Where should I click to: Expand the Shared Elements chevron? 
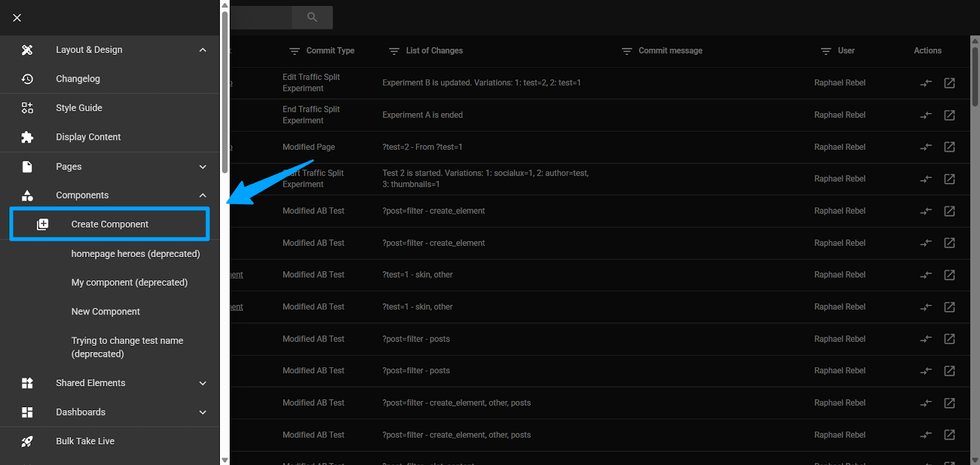(x=202, y=383)
